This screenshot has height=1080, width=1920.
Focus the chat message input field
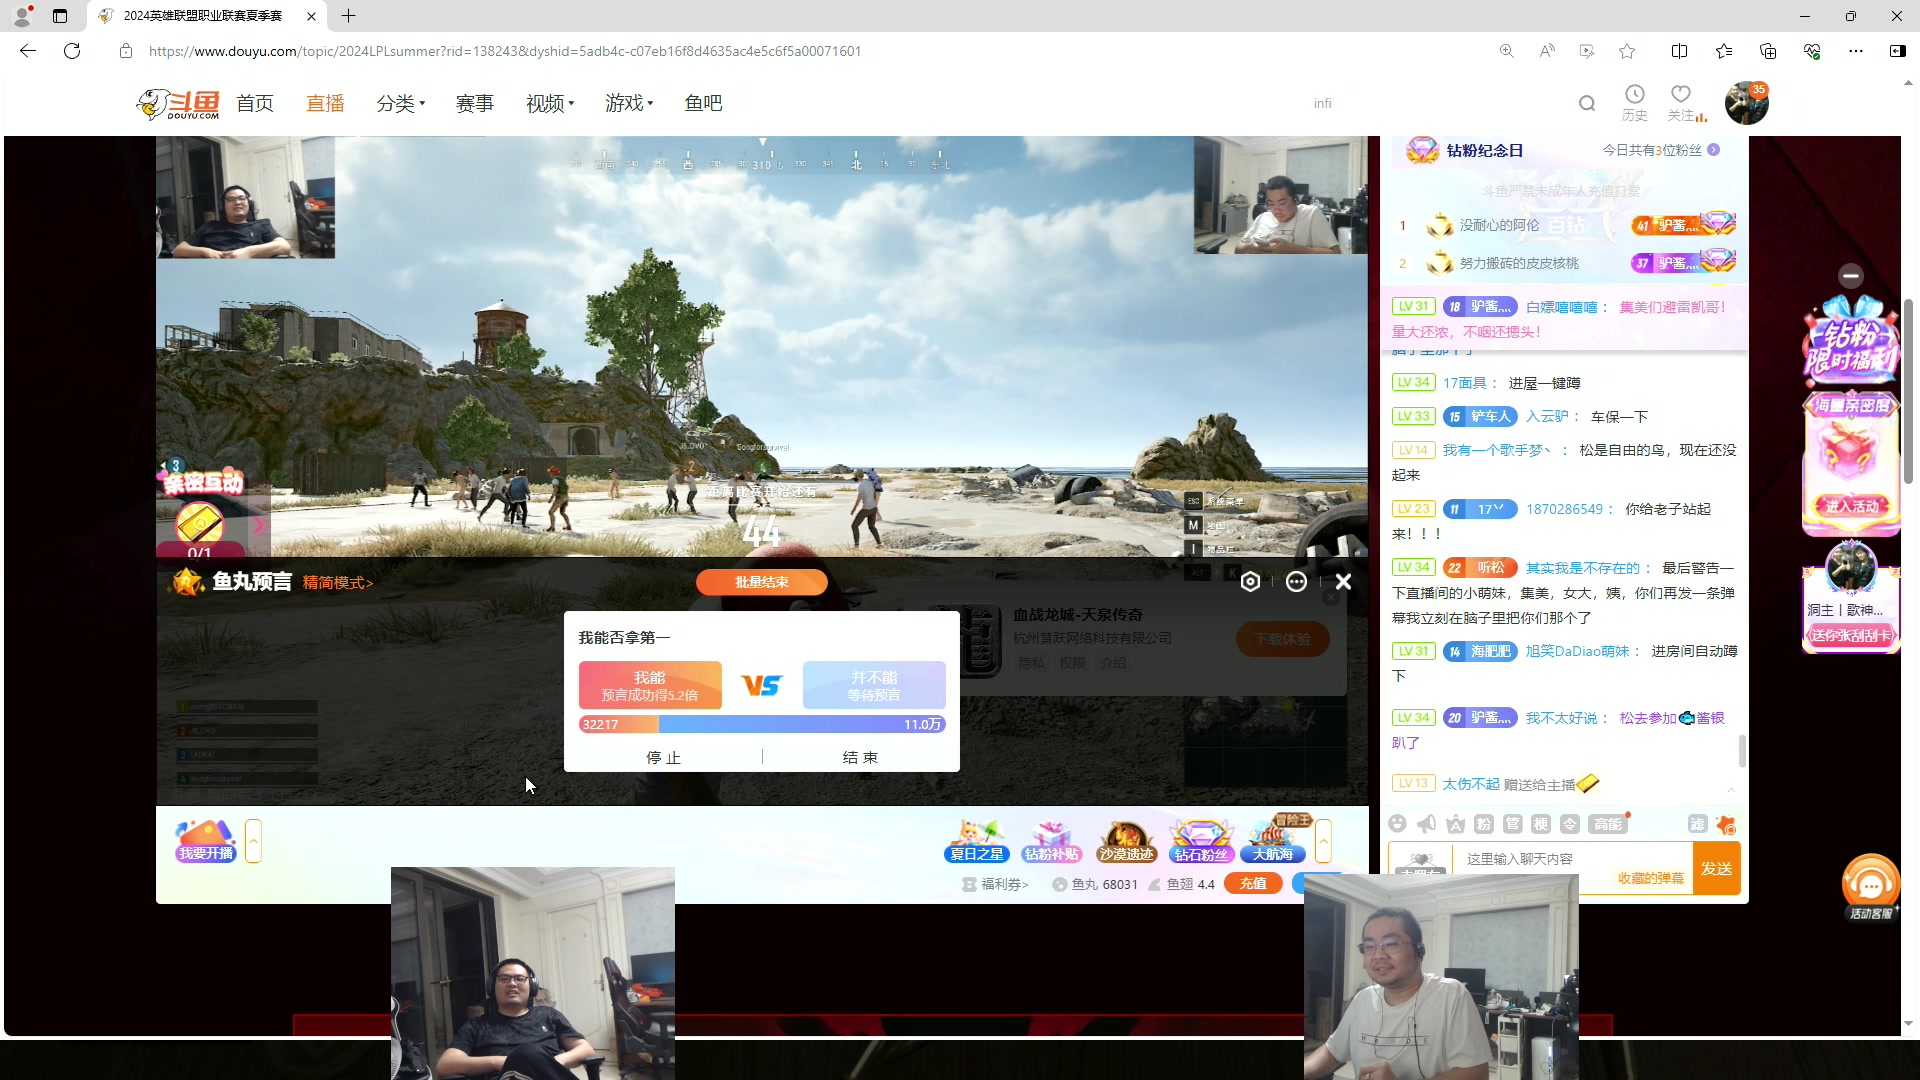click(1574, 859)
